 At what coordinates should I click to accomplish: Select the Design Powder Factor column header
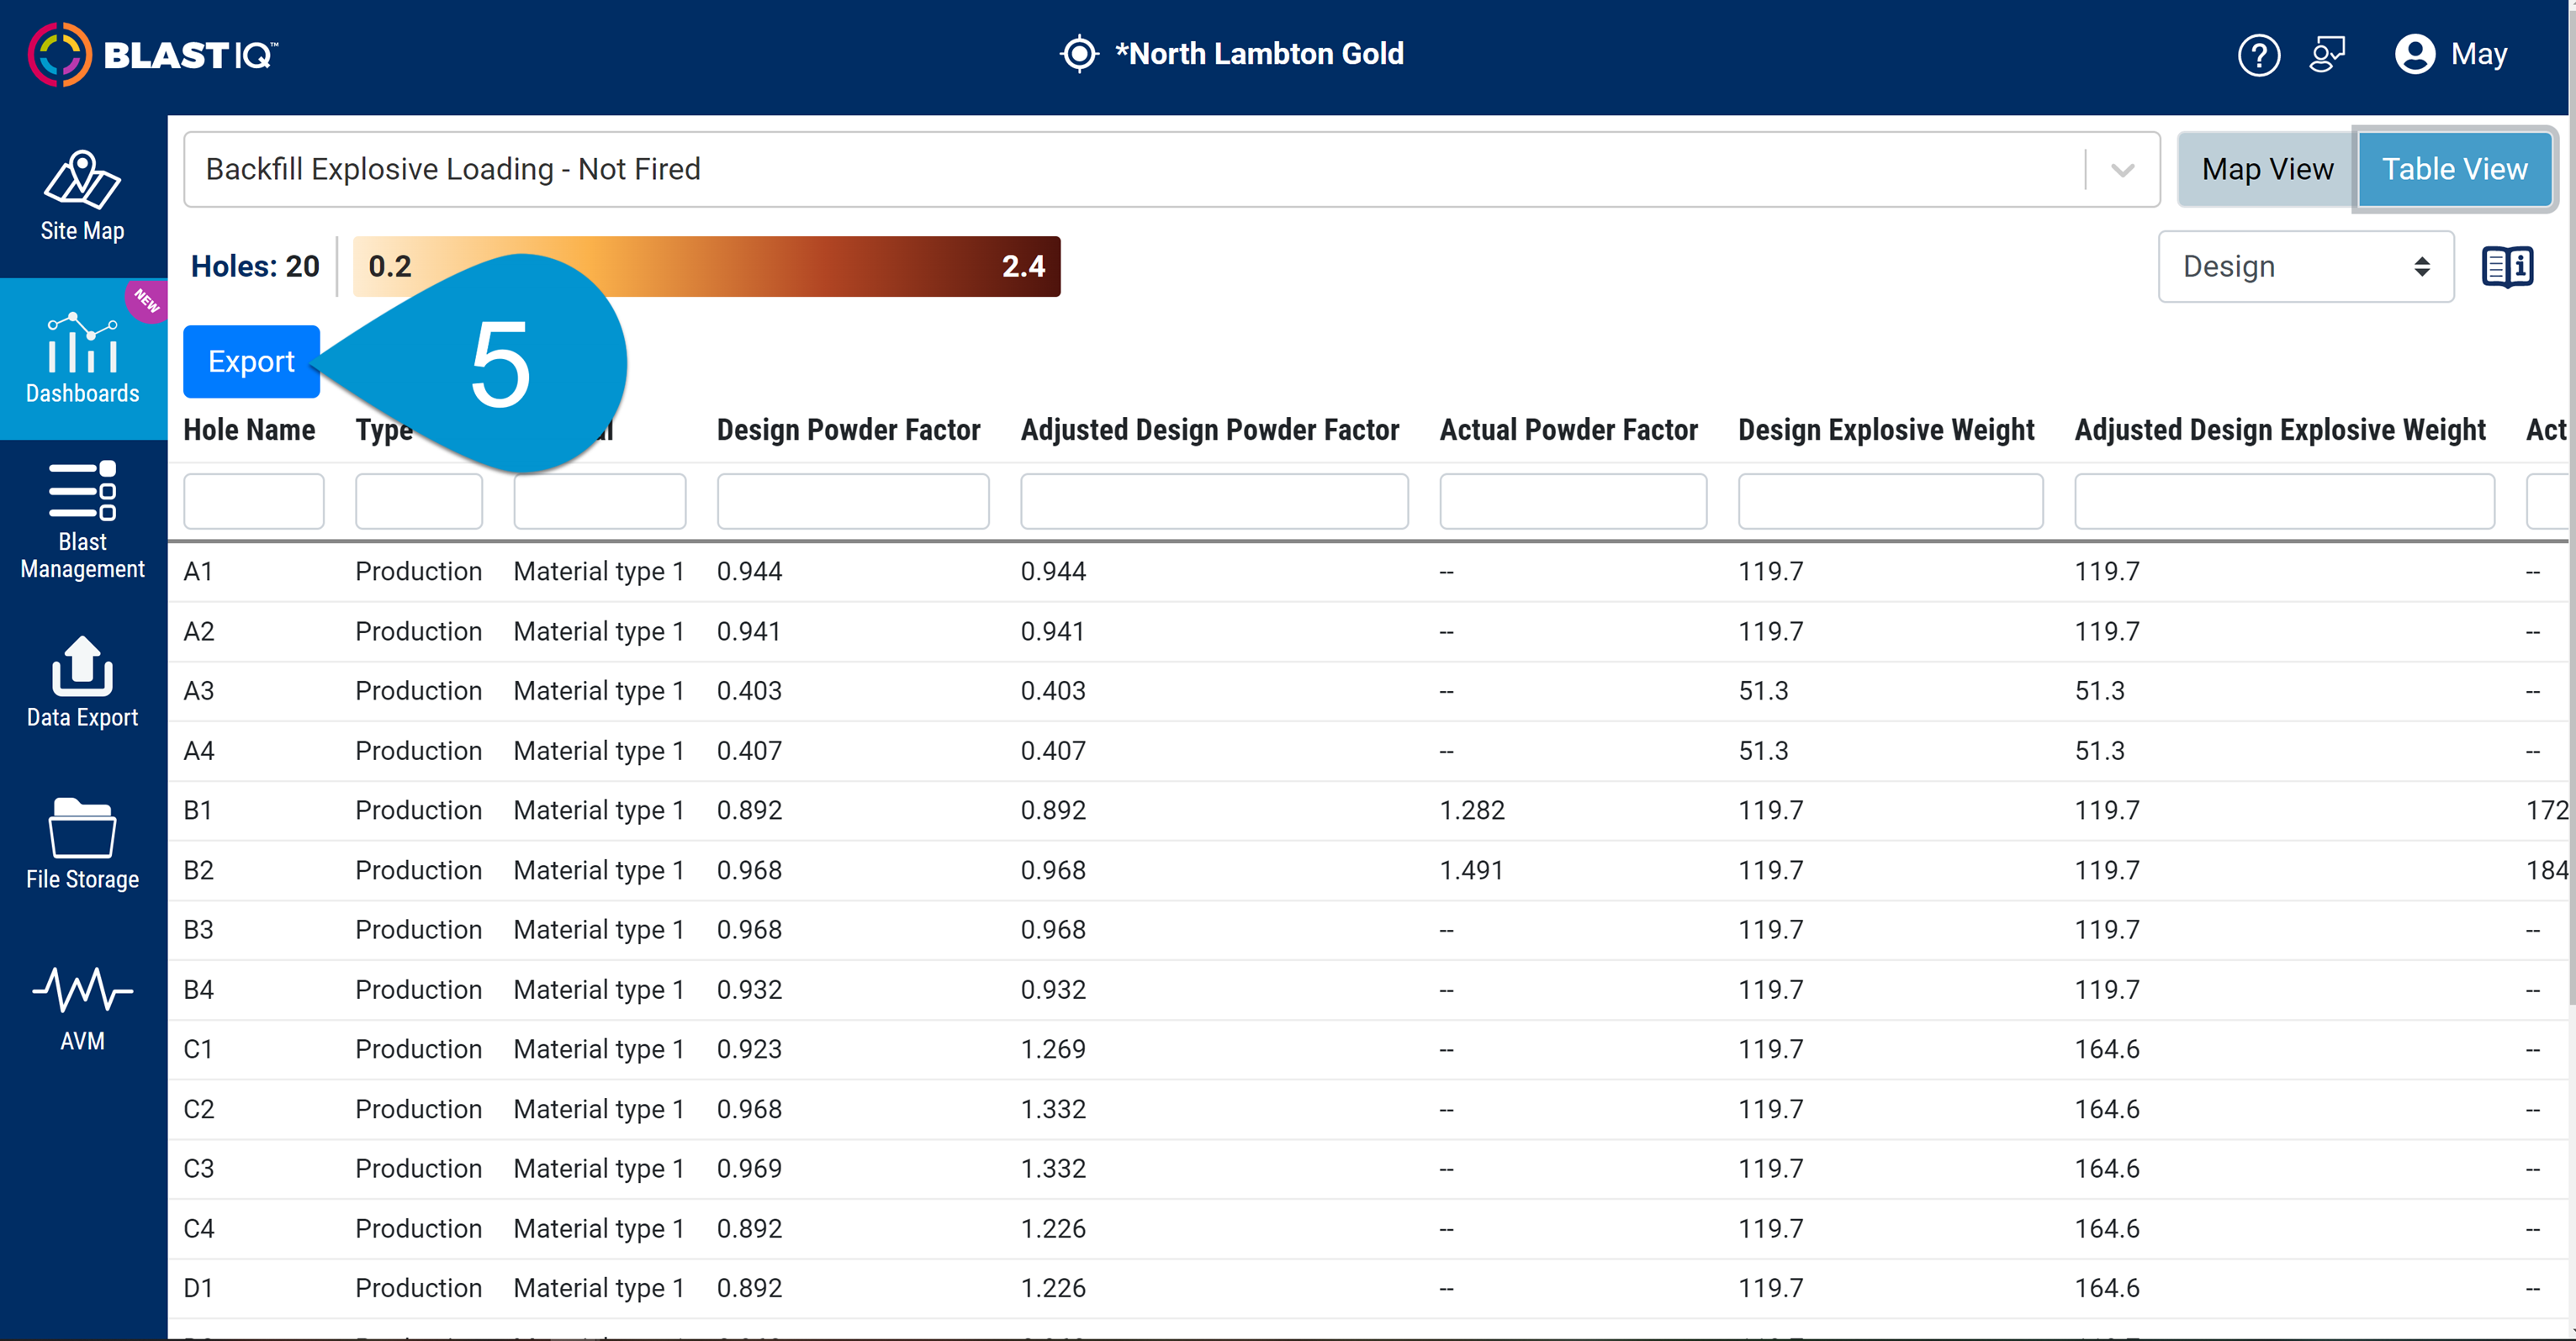848,429
